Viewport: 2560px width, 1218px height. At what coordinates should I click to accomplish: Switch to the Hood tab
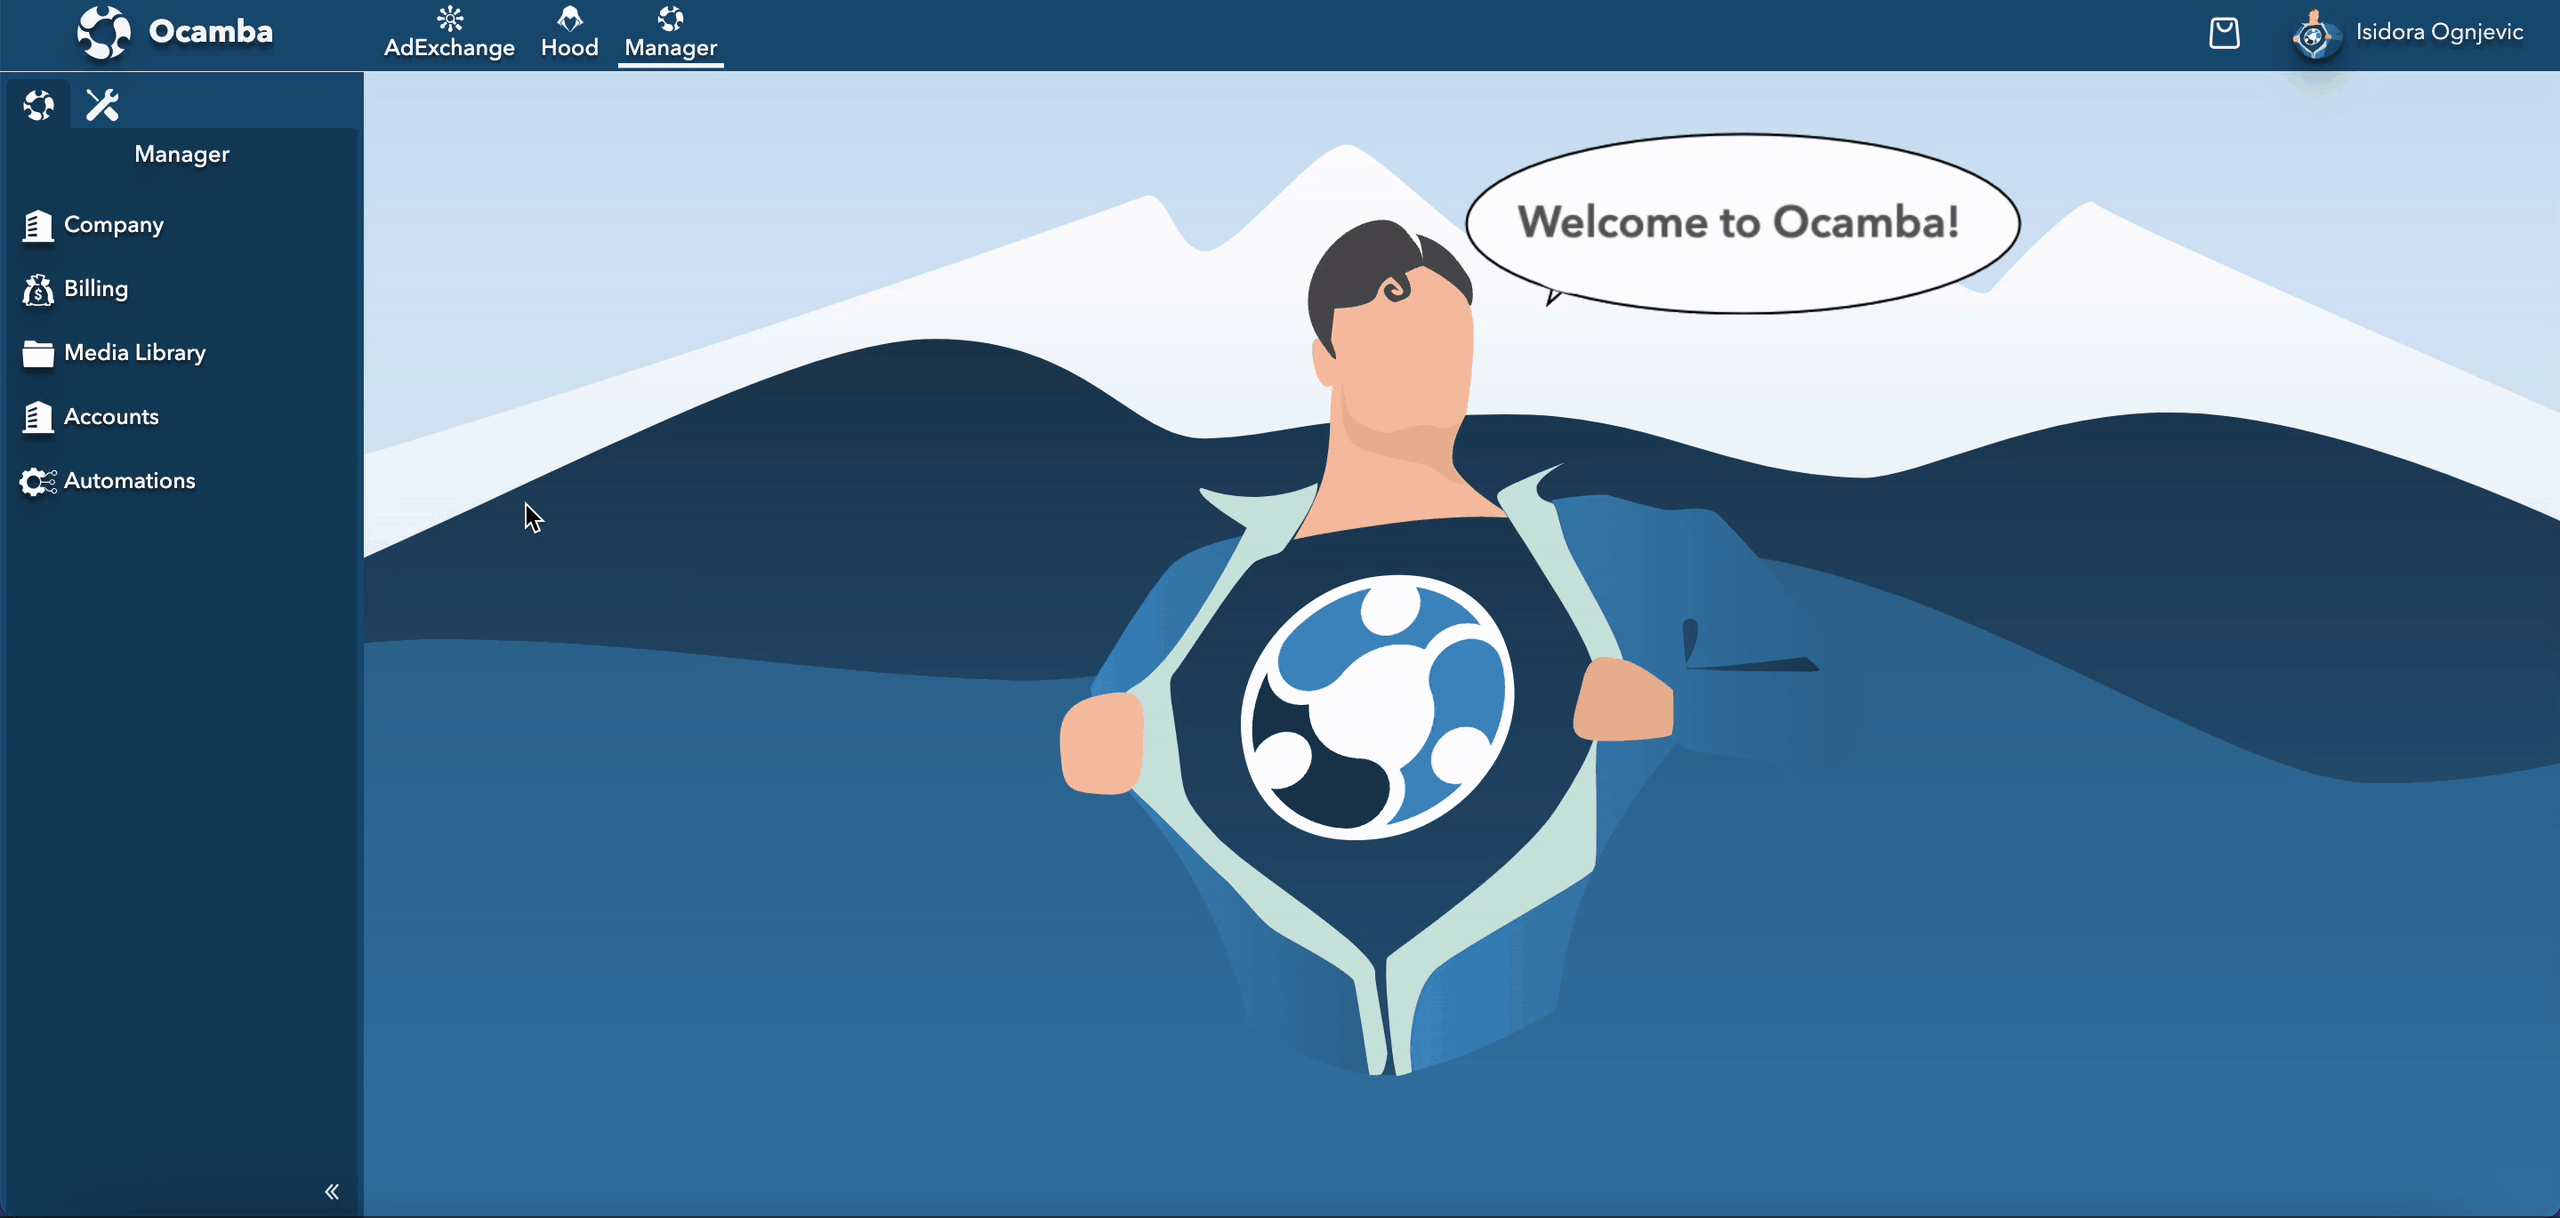569,34
